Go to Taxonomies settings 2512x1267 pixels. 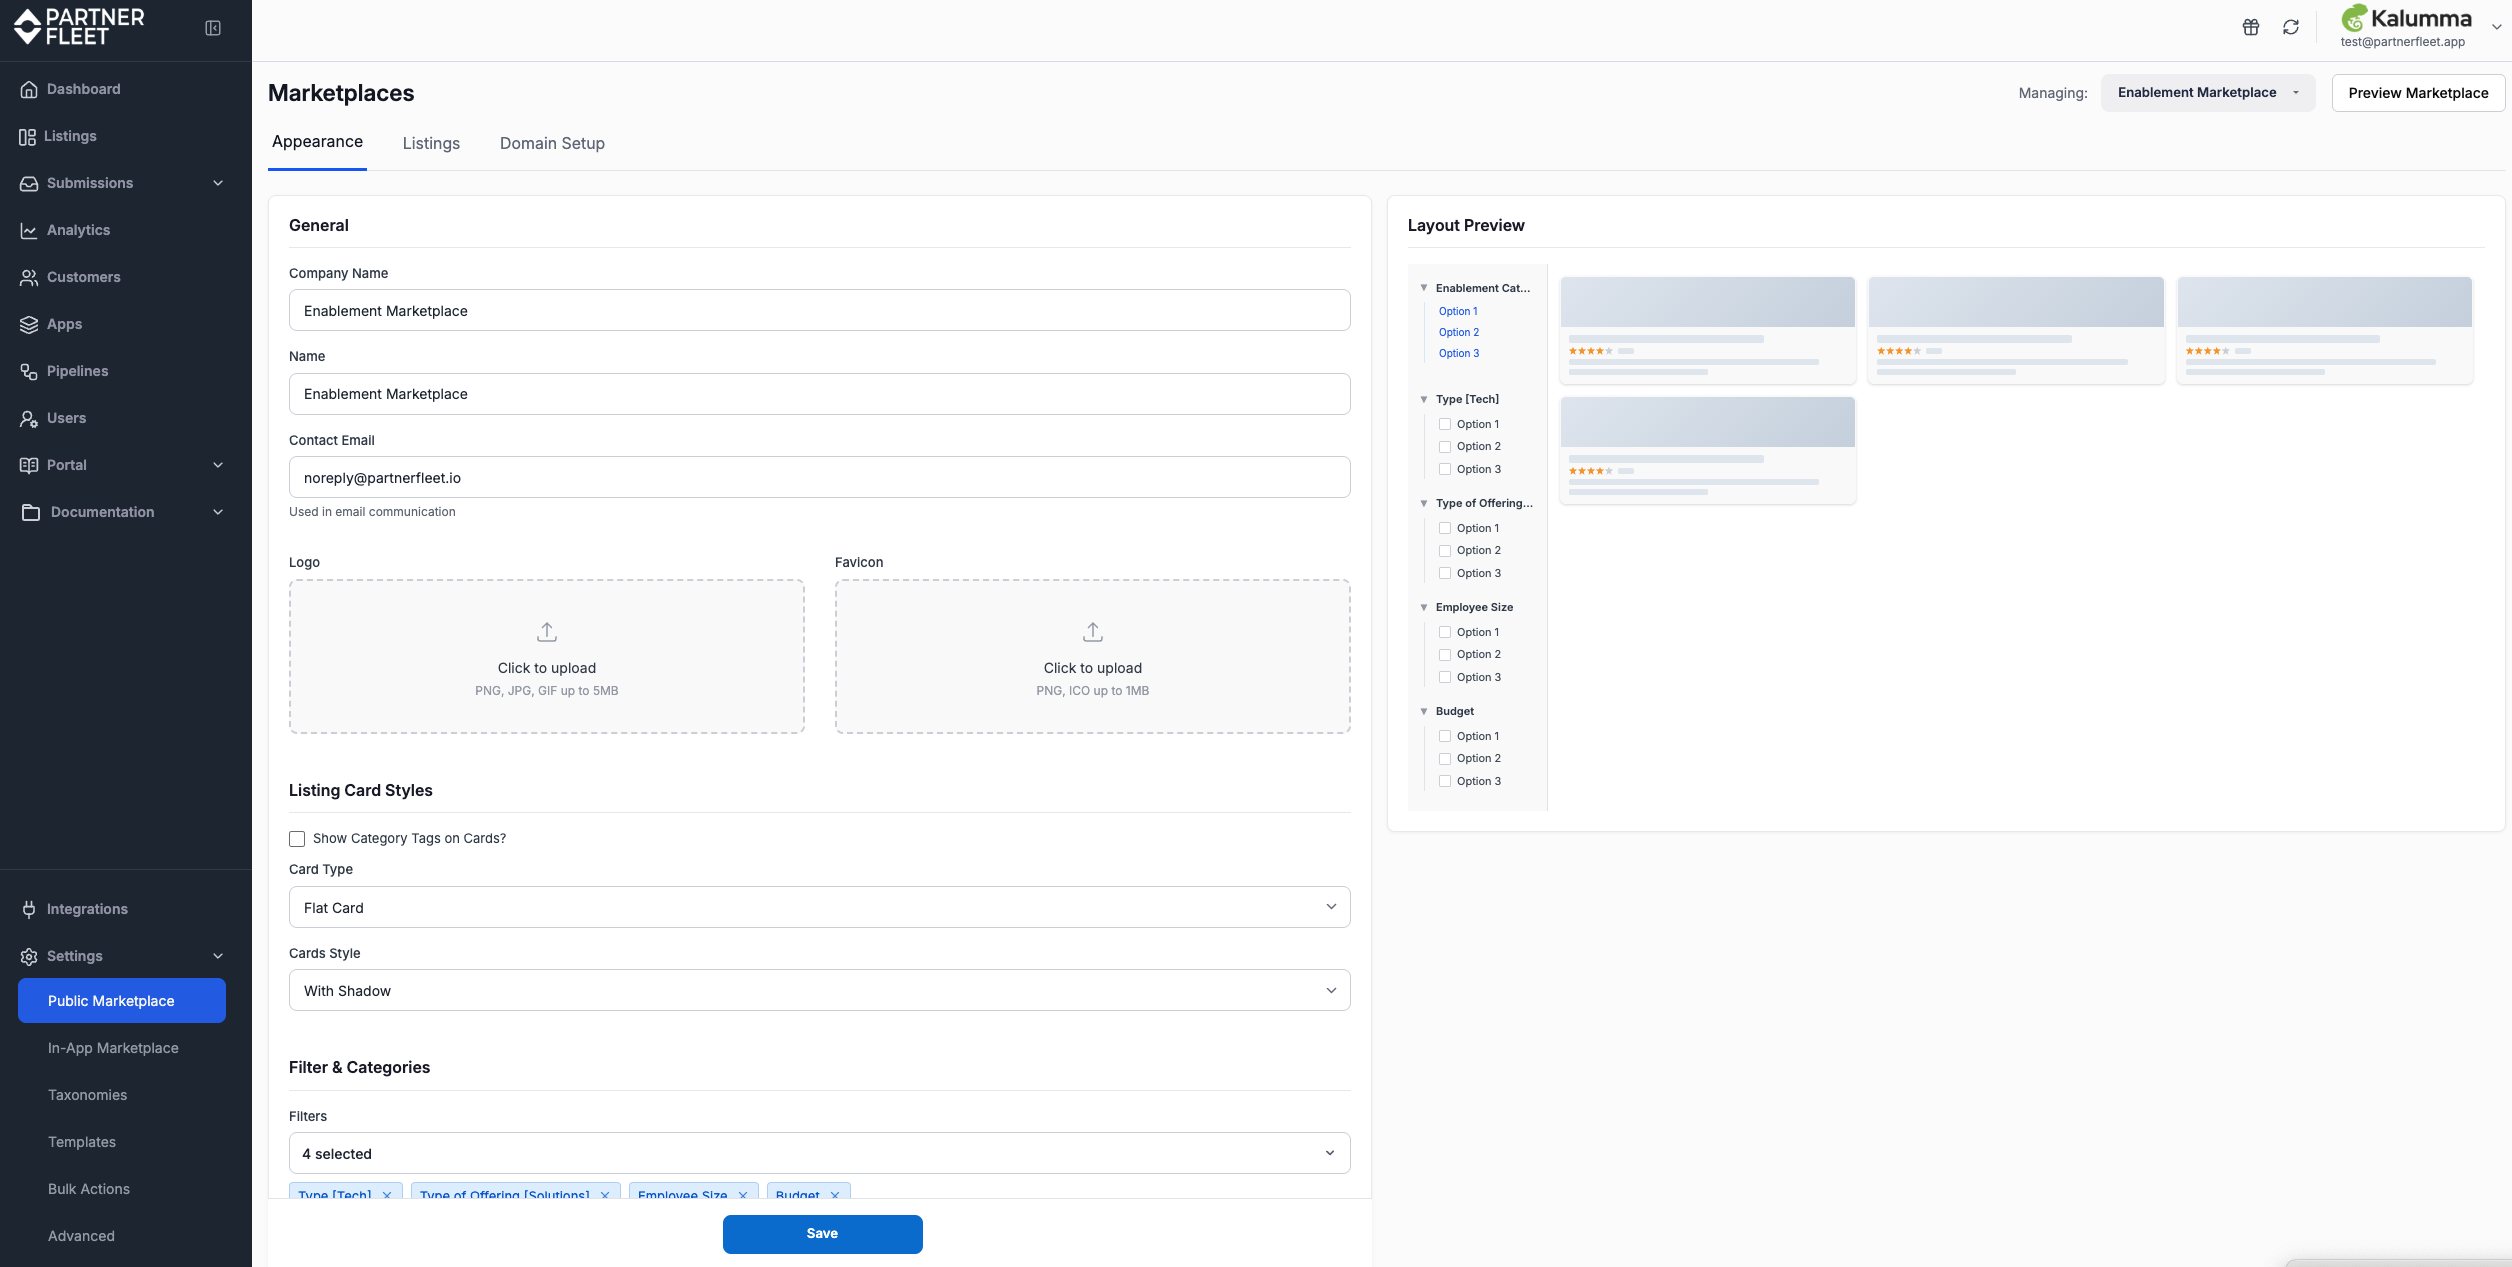(x=88, y=1095)
